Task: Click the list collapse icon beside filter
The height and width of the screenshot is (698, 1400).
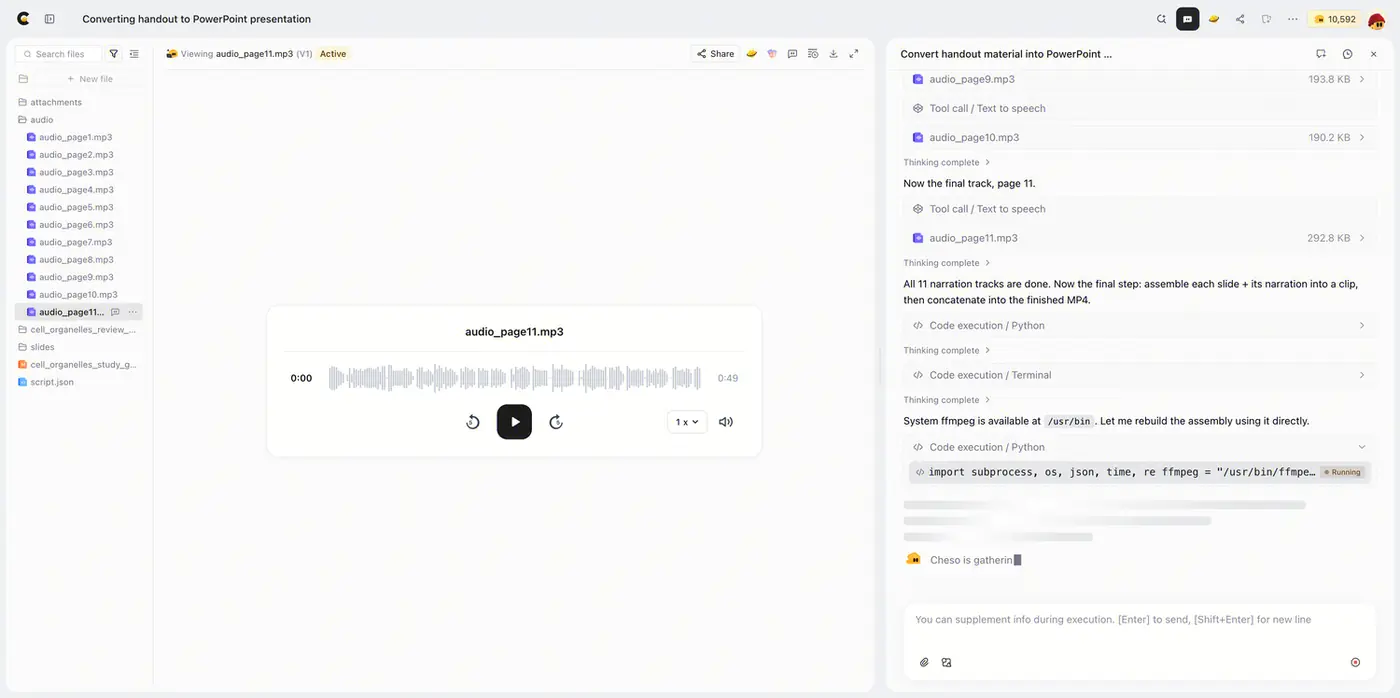Action: coord(134,54)
